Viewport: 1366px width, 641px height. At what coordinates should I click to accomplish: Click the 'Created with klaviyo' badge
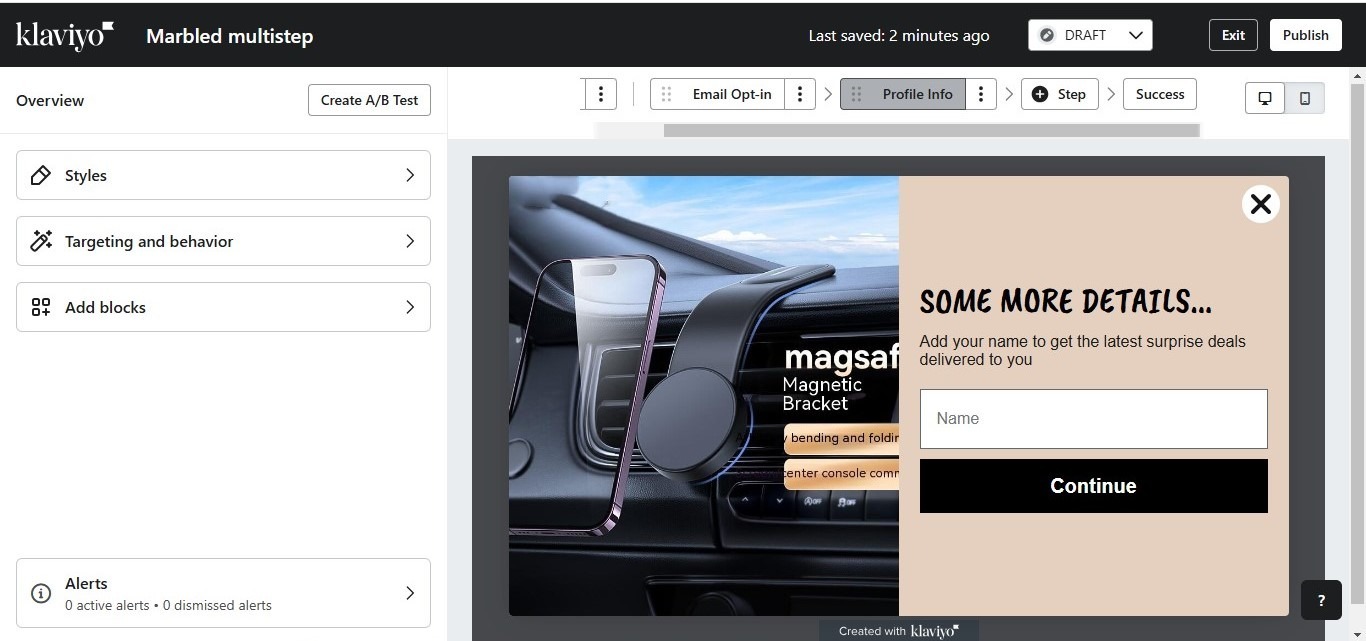coord(899,631)
